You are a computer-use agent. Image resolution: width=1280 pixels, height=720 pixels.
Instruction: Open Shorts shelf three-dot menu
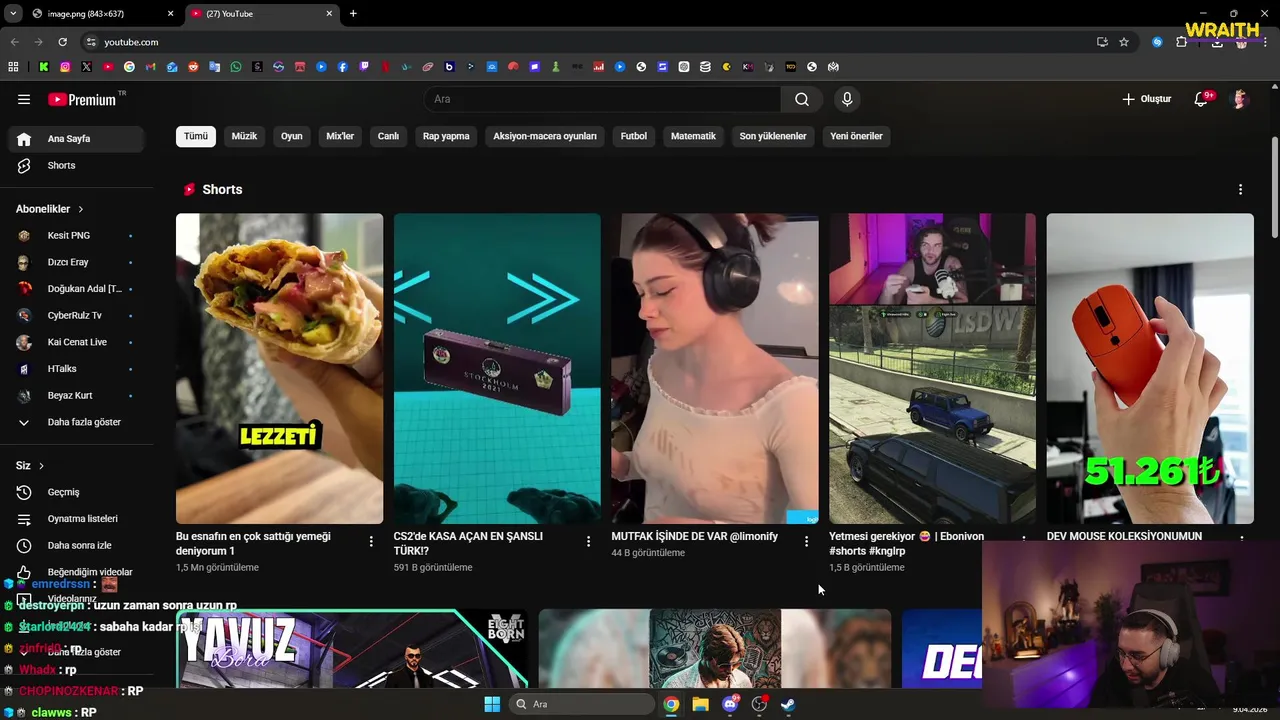1240,189
